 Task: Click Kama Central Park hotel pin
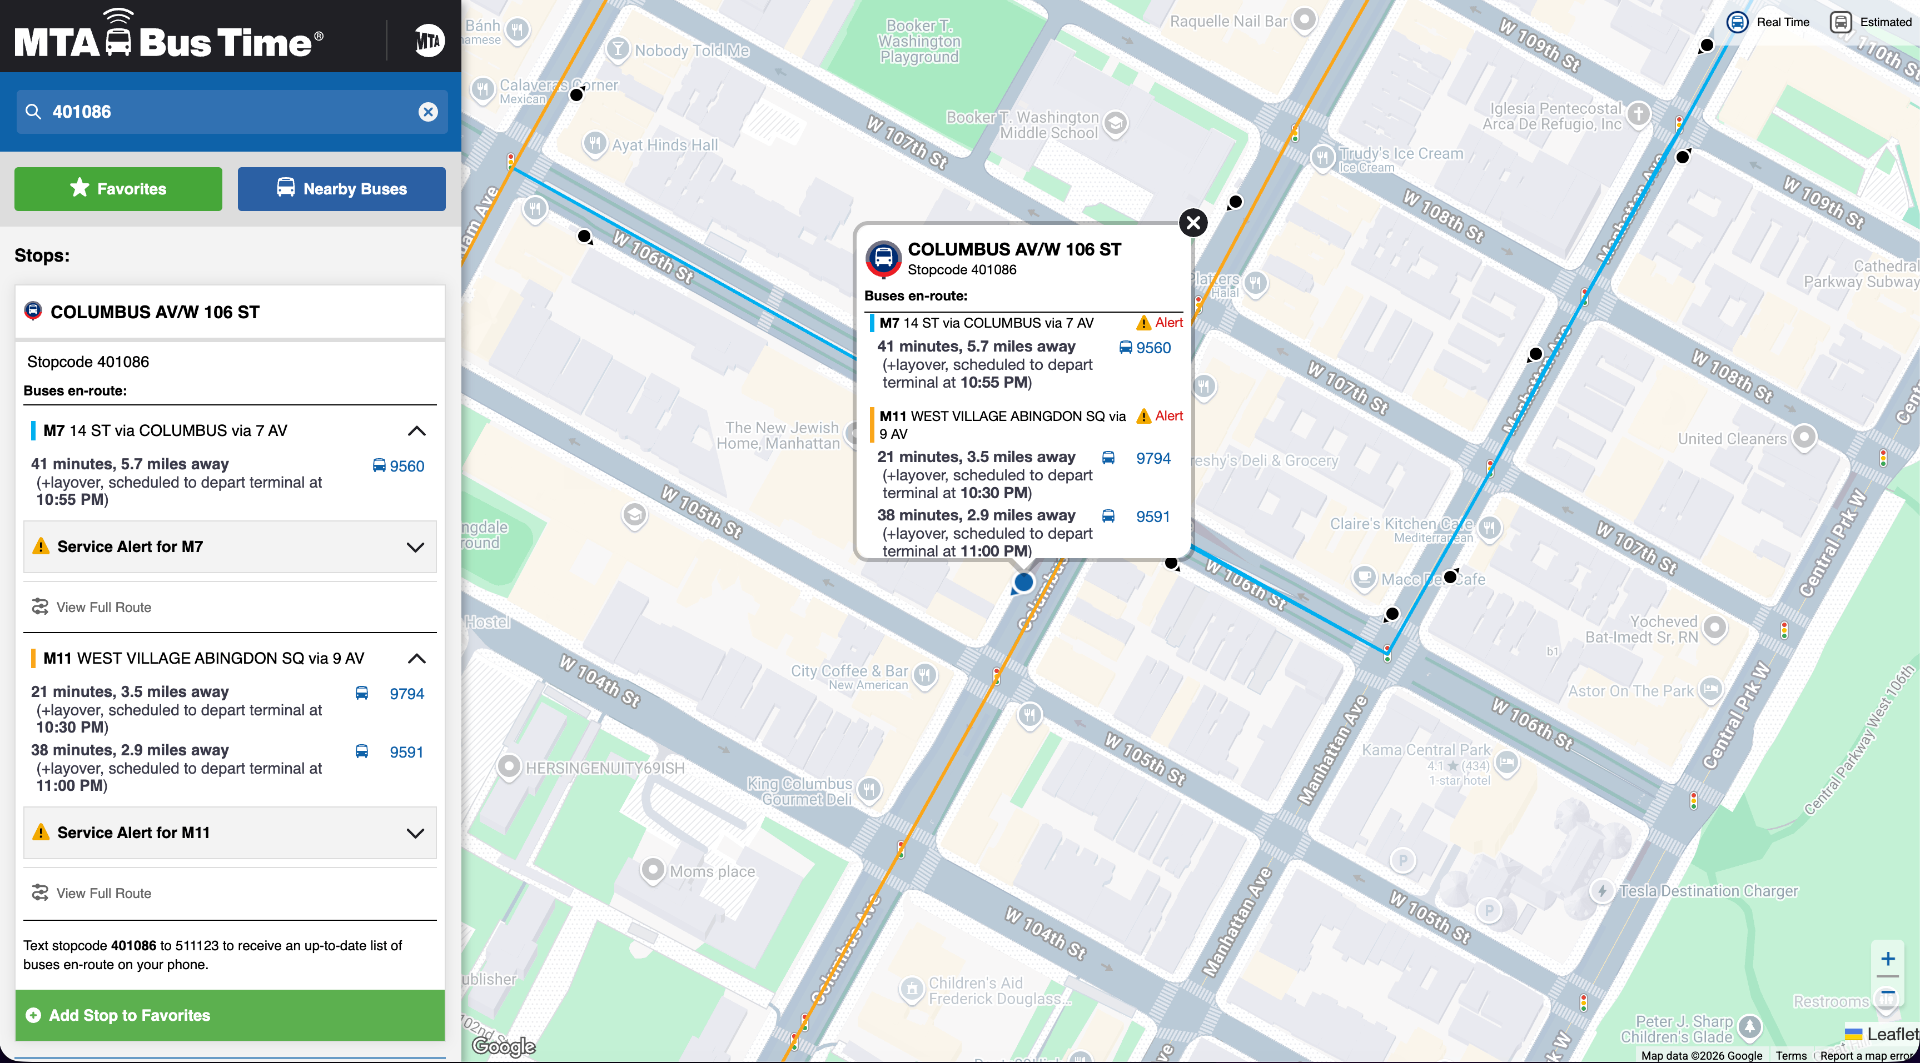click(1507, 763)
